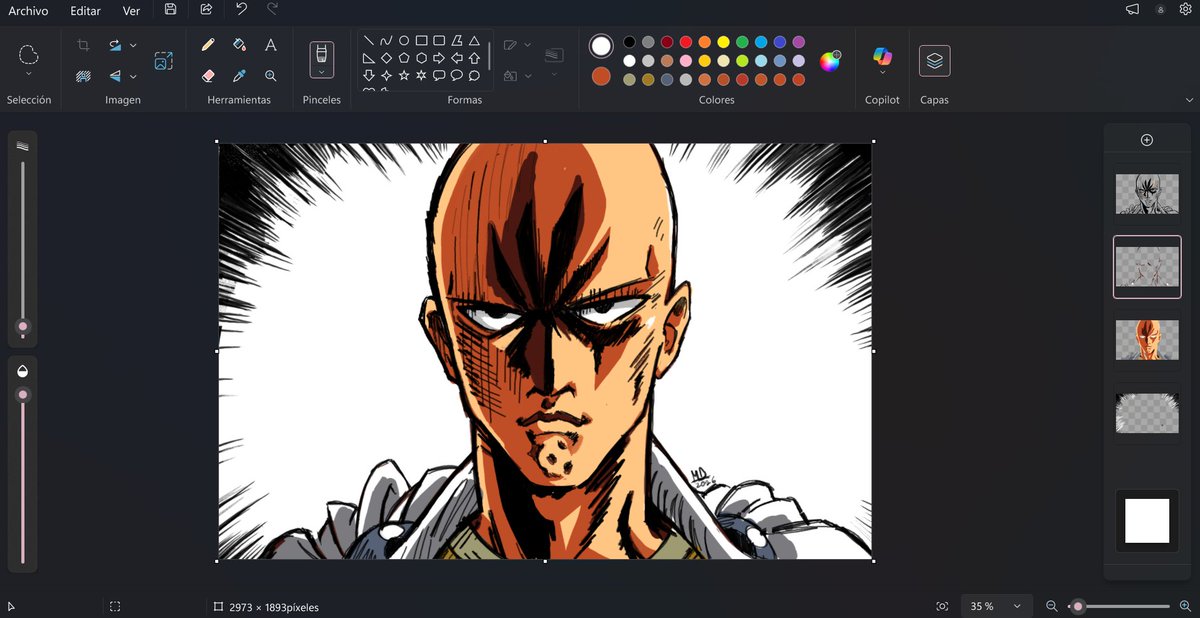Select the Triangle shape

pos(474,41)
